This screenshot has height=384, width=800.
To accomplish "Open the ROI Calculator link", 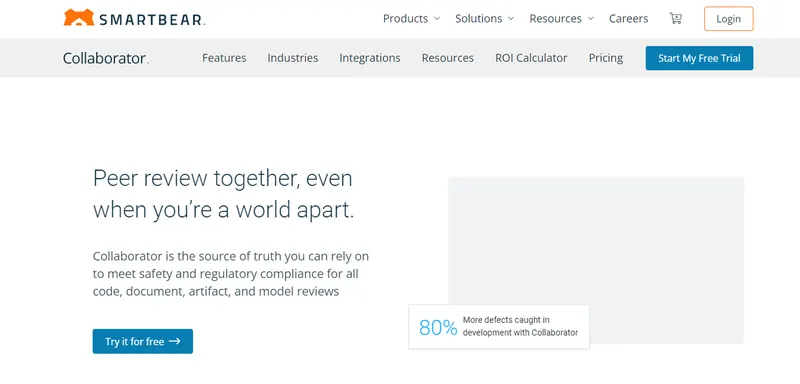I will 531,58.
